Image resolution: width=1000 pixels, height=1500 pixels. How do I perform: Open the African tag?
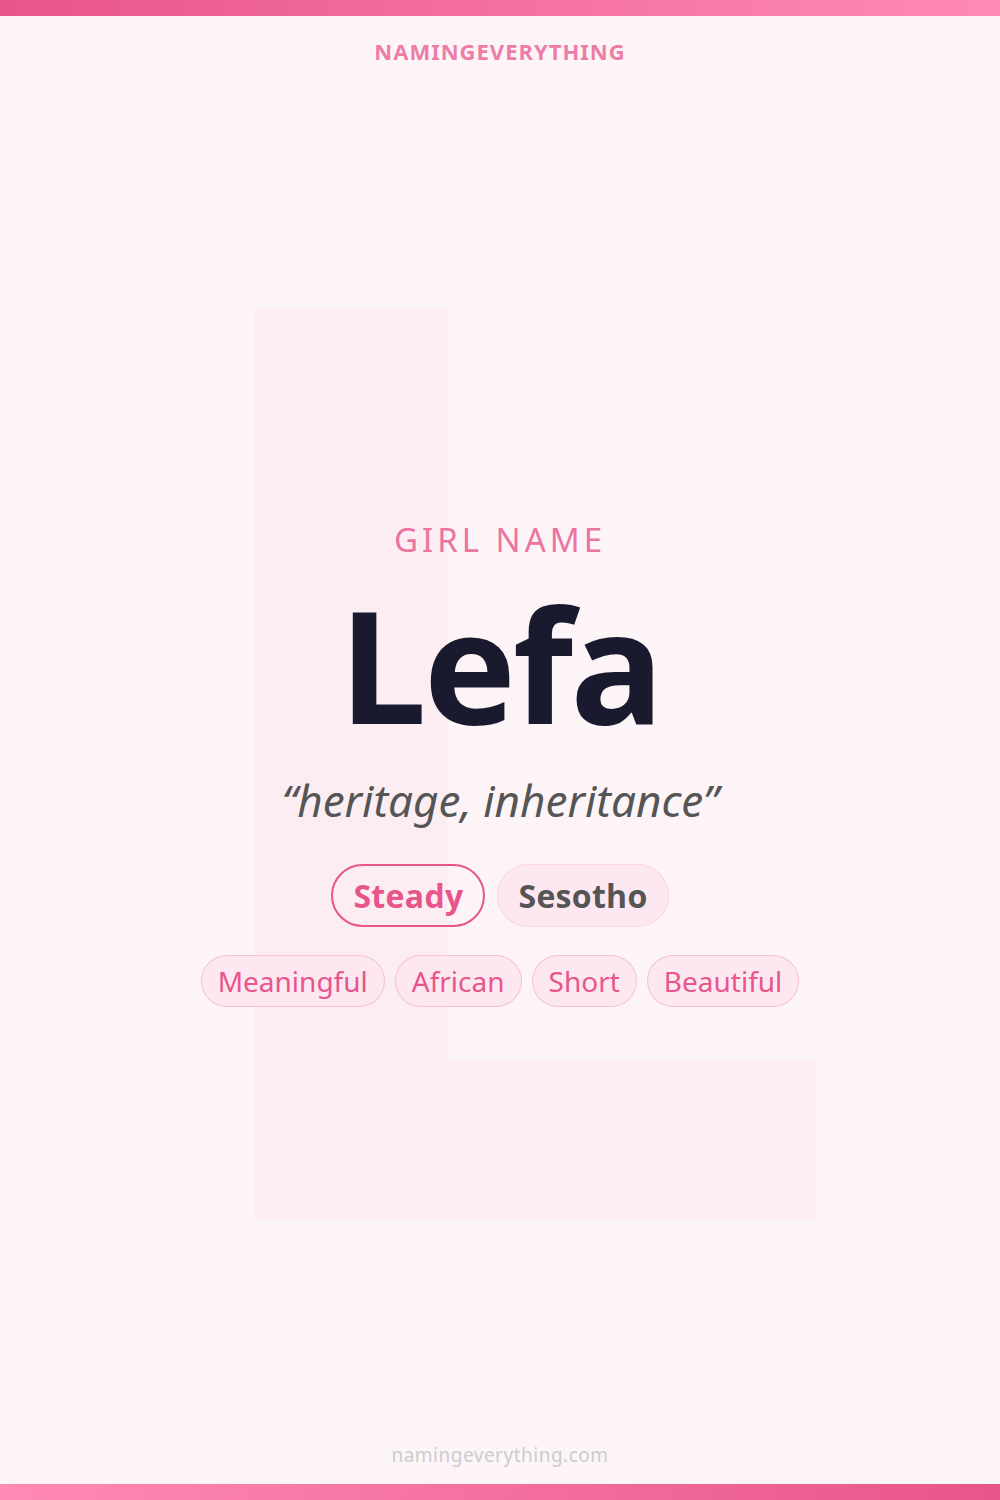coord(458,982)
